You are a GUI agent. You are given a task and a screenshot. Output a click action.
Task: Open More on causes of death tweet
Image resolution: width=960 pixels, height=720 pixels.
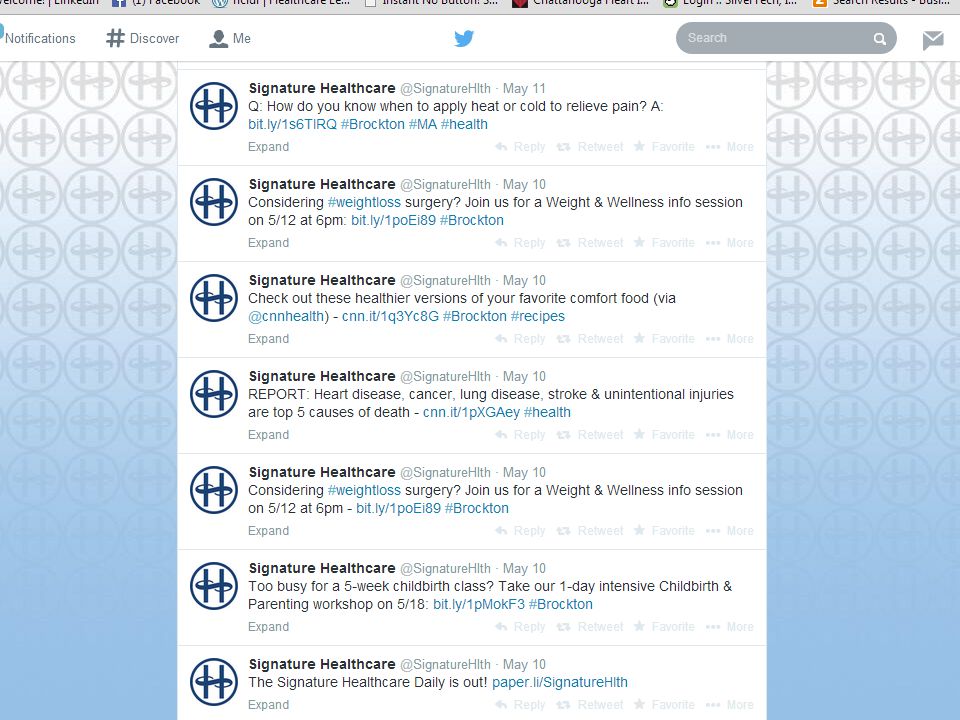(x=729, y=435)
